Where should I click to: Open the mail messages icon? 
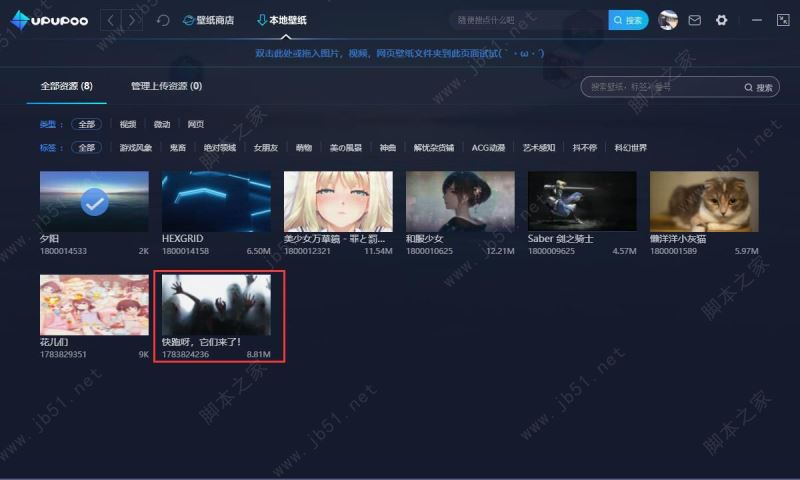[694, 20]
